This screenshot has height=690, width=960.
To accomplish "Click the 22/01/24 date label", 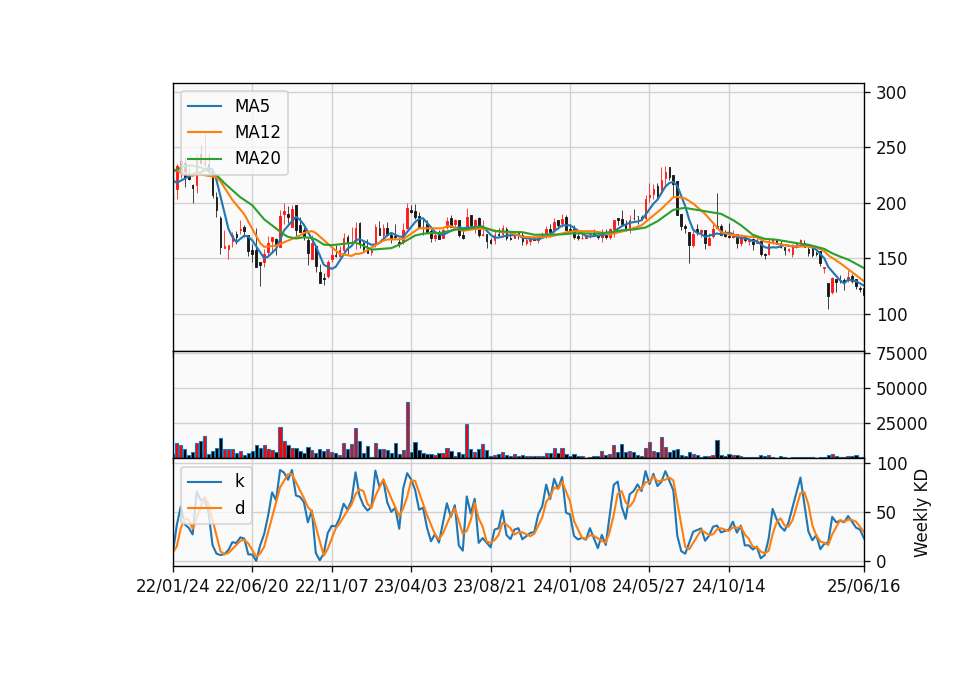I will (x=173, y=586).
